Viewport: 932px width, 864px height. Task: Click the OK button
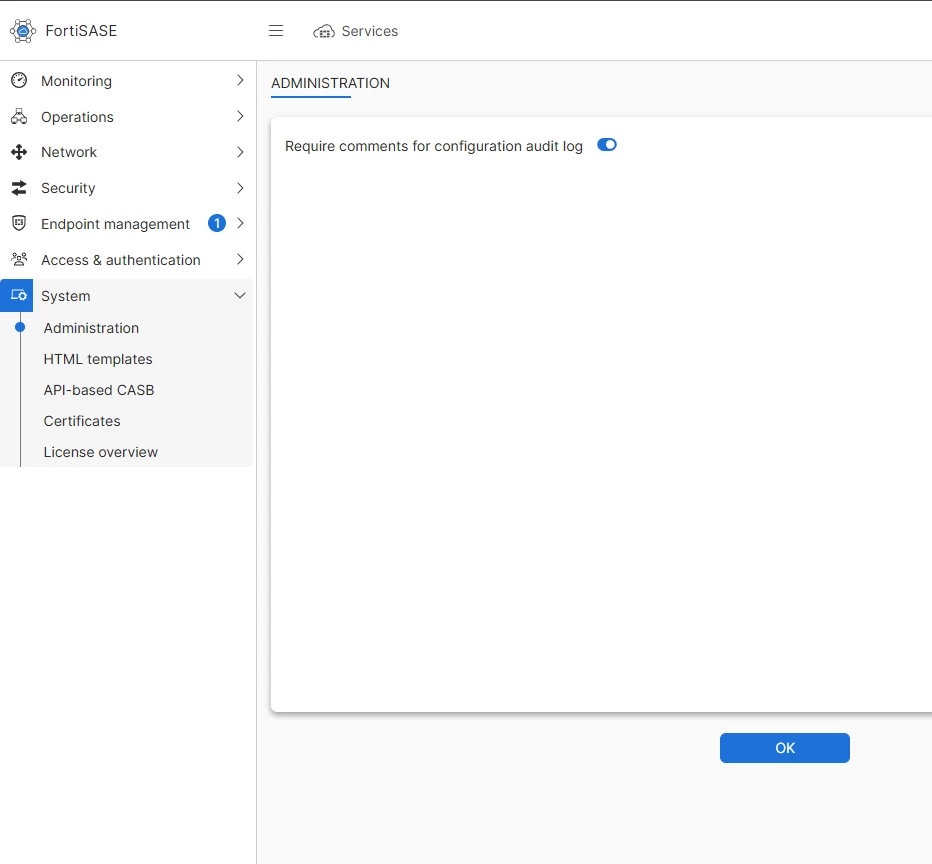pos(785,748)
